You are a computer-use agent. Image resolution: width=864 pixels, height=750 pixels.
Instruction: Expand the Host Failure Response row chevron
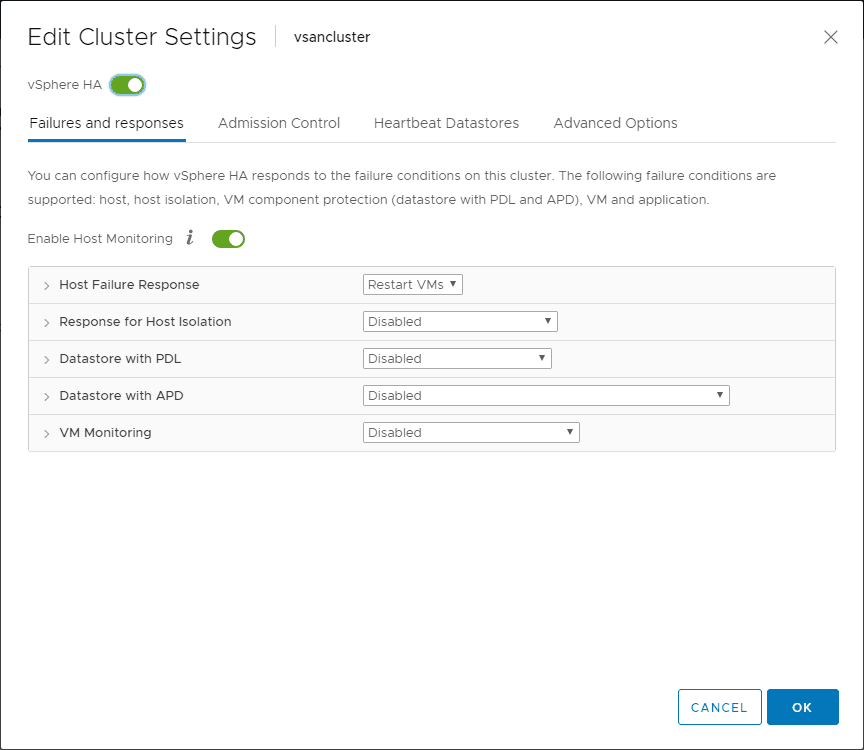click(47, 285)
